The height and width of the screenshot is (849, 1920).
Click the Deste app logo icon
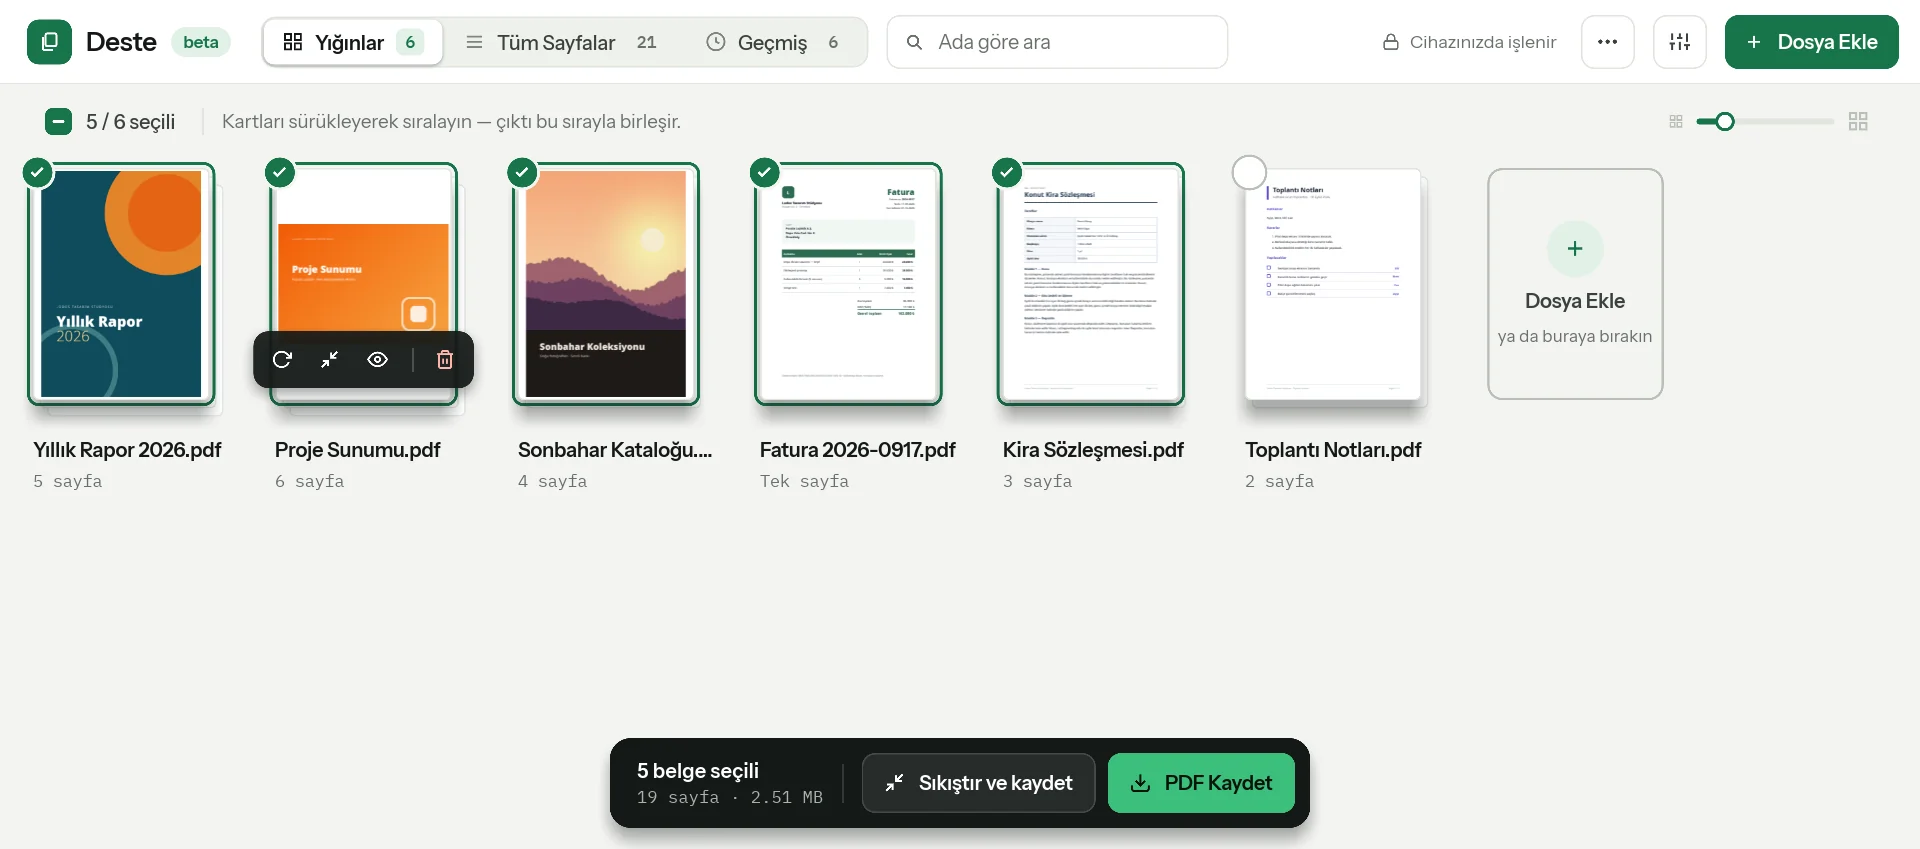click(x=49, y=42)
